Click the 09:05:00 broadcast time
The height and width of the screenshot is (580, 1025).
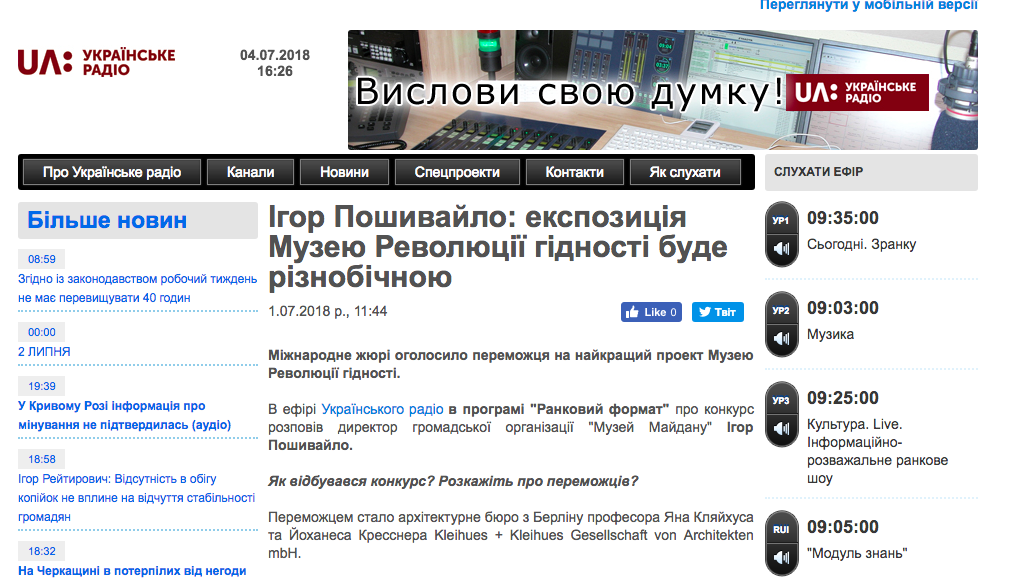tap(843, 527)
